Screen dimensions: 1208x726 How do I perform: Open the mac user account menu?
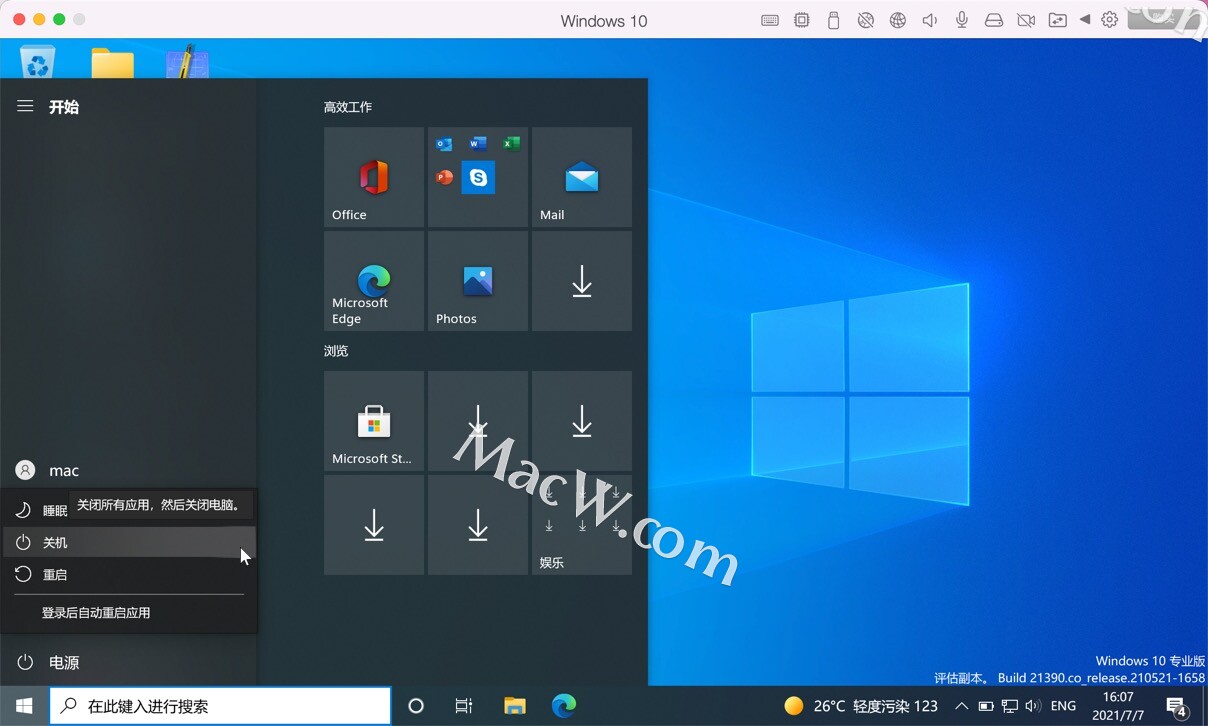(x=128, y=470)
